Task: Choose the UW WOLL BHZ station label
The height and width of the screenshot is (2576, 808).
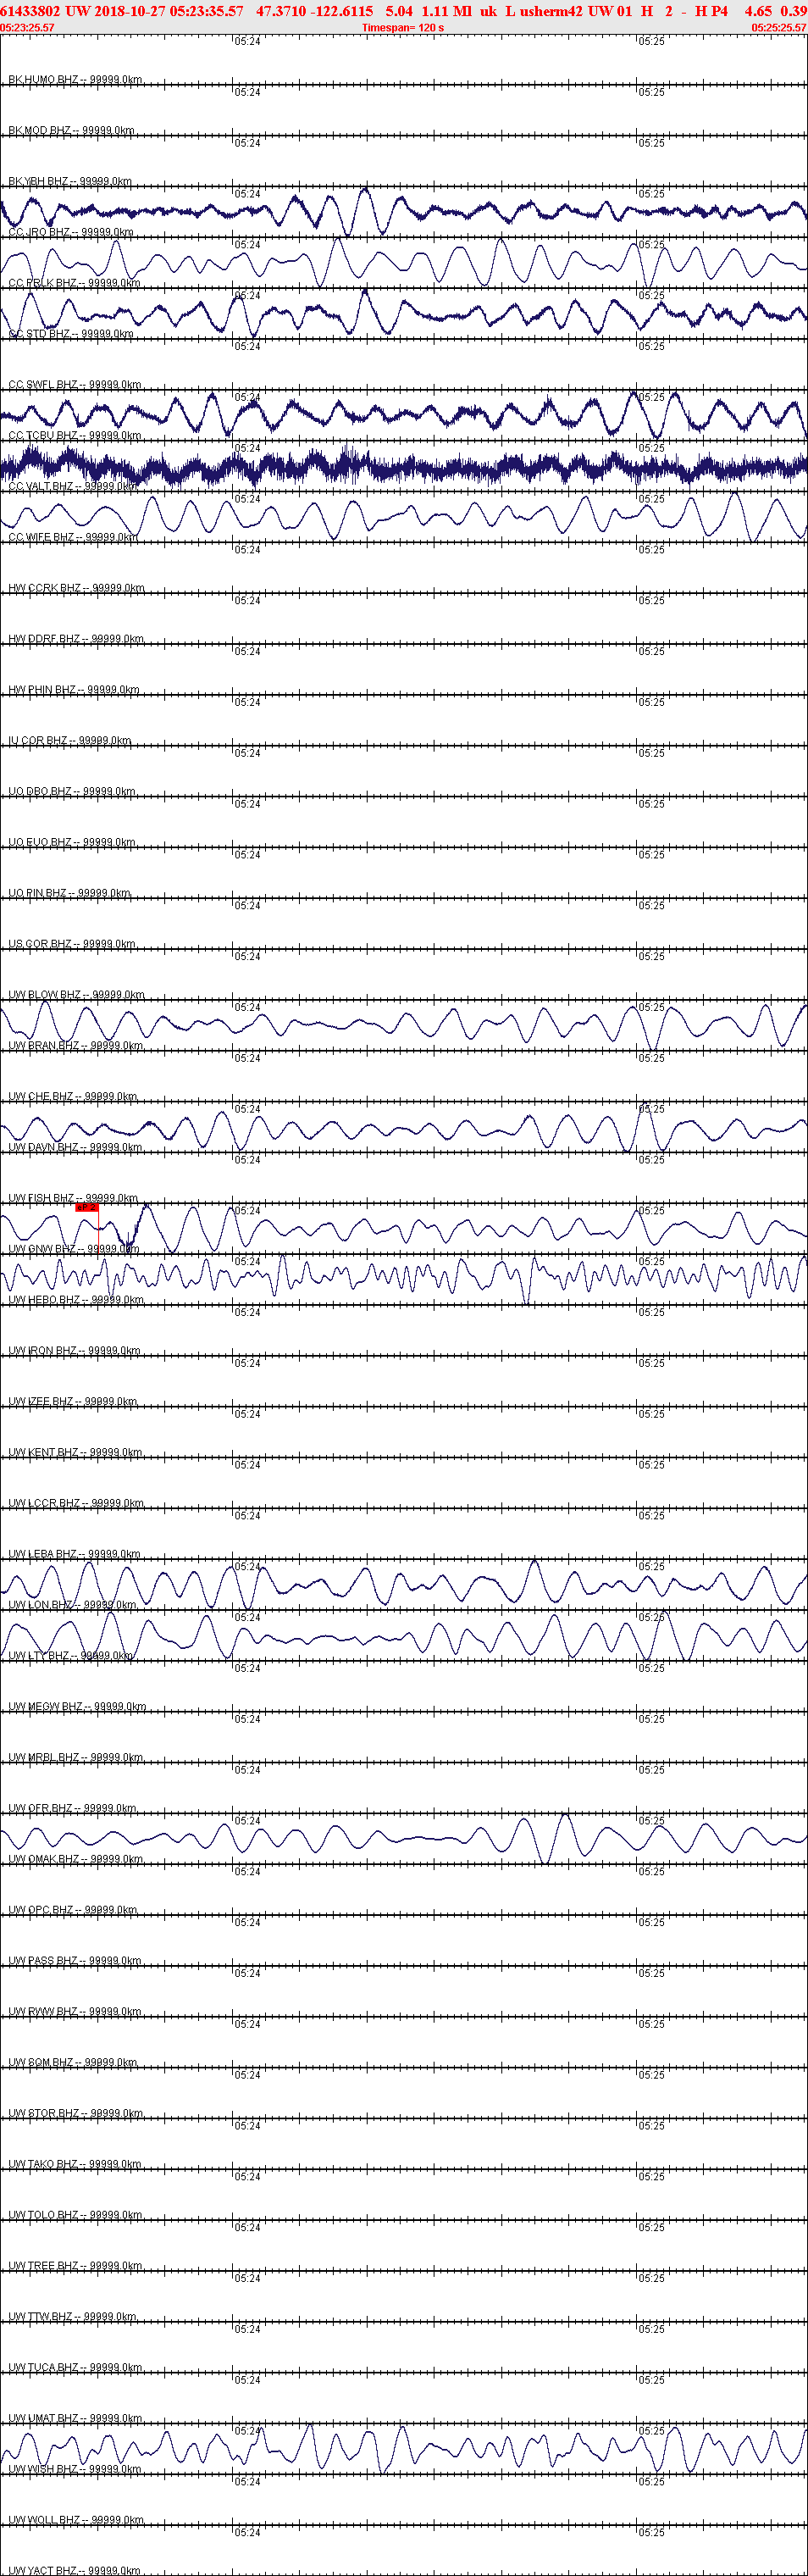Action: pos(76,2520)
